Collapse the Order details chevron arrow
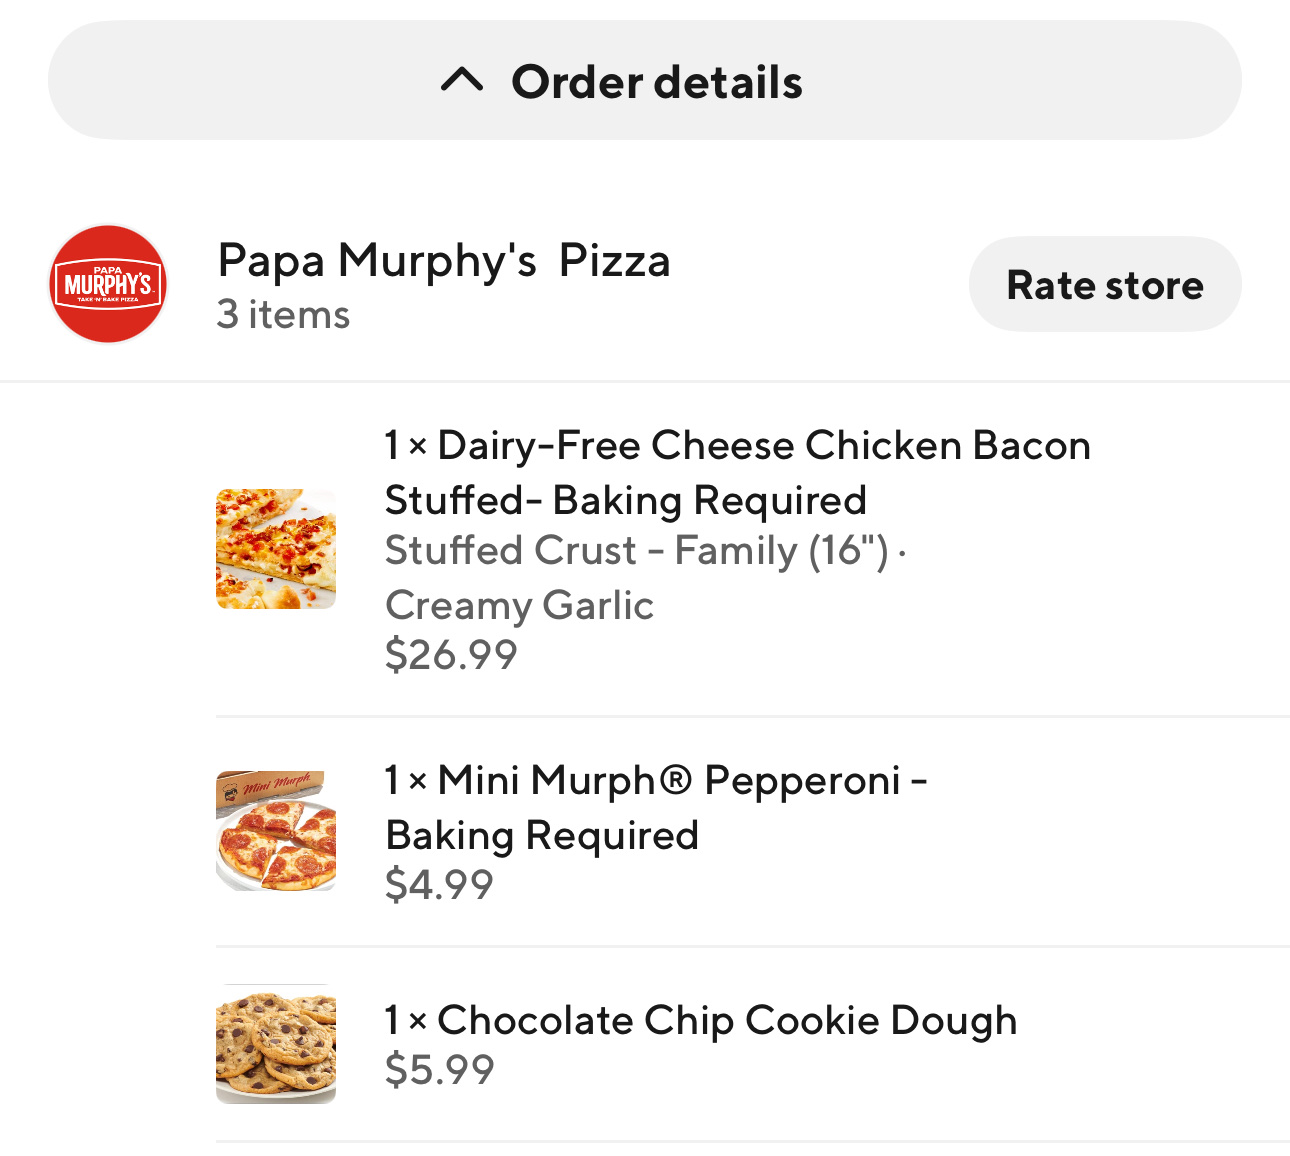1290x1156 pixels. 462,80
